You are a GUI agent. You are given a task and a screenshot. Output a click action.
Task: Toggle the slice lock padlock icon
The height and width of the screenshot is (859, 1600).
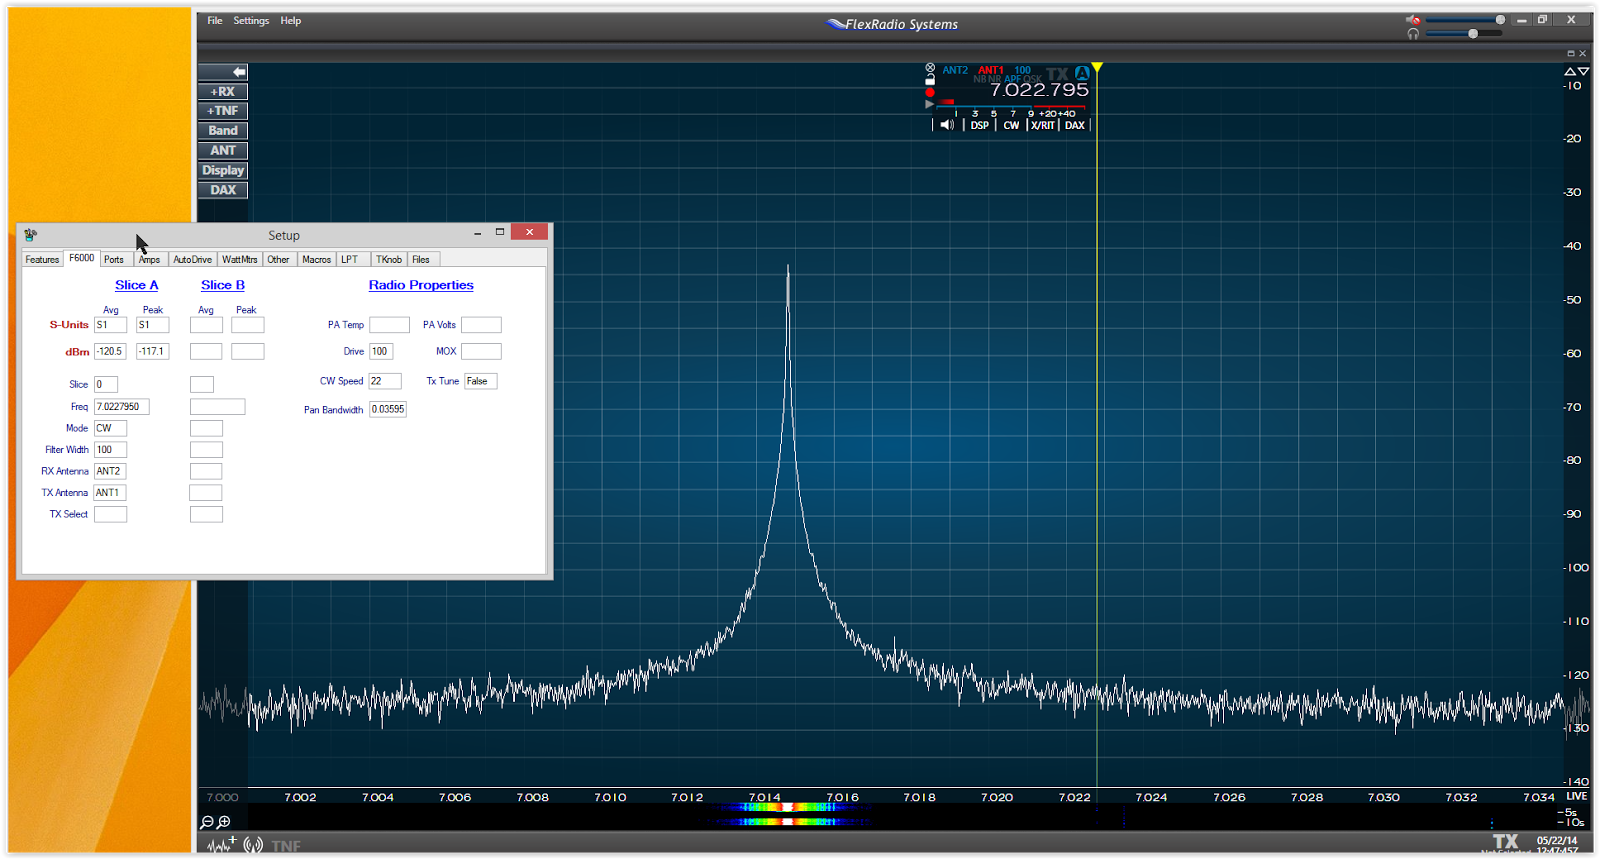point(930,80)
